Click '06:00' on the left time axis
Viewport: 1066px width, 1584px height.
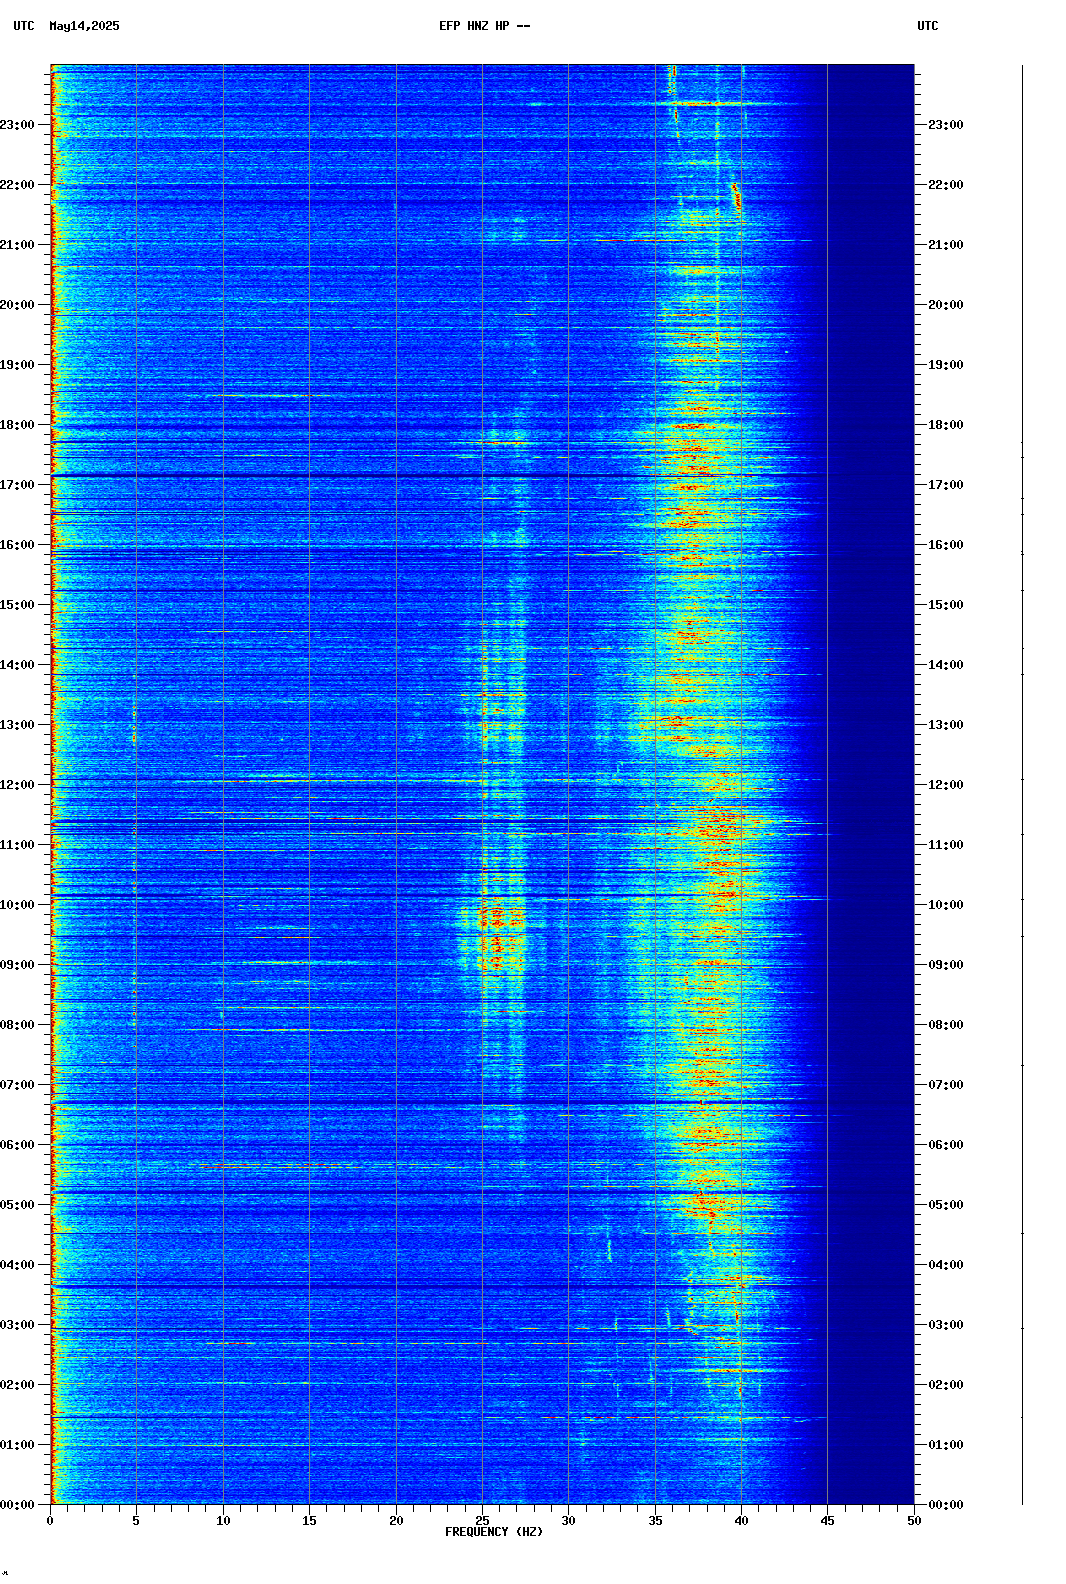17,1145
